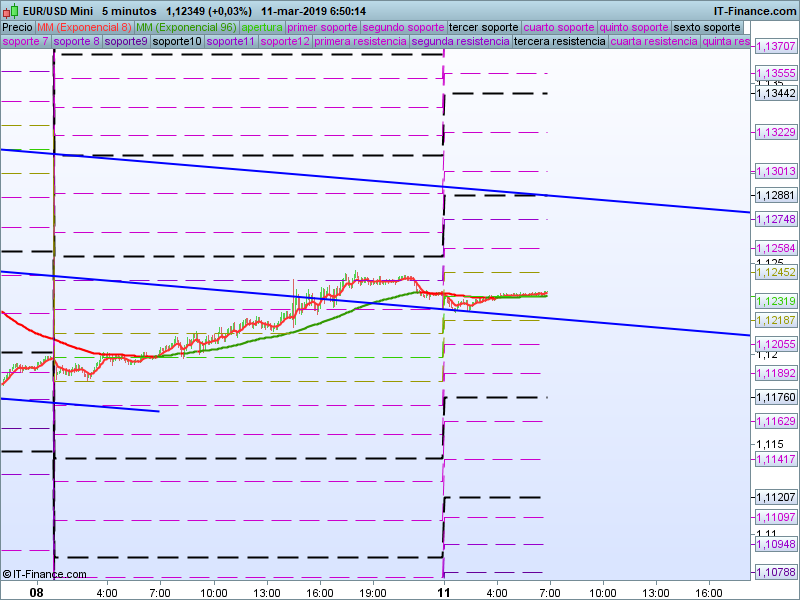Click the 1,13707 price label on axis

pyautogui.click(x=774, y=46)
